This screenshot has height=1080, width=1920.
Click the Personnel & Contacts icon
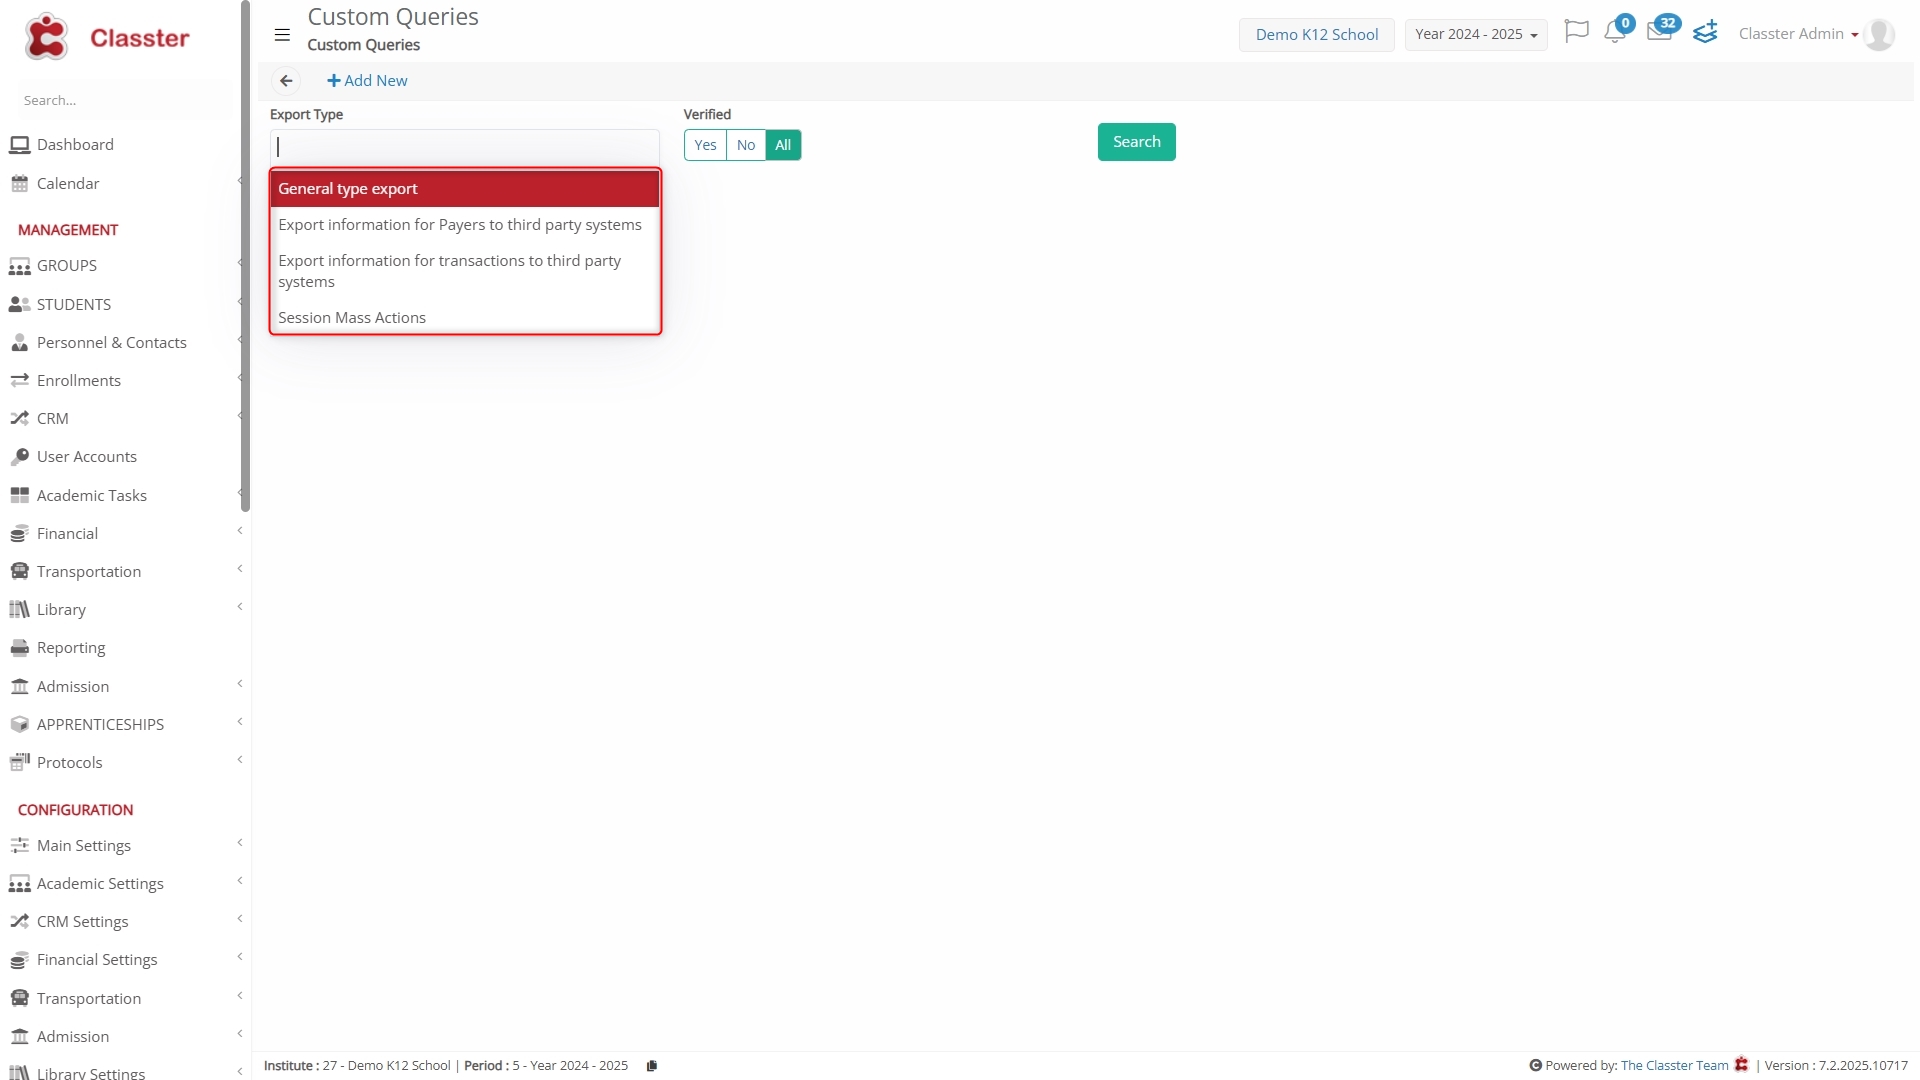pyautogui.click(x=19, y=343)
